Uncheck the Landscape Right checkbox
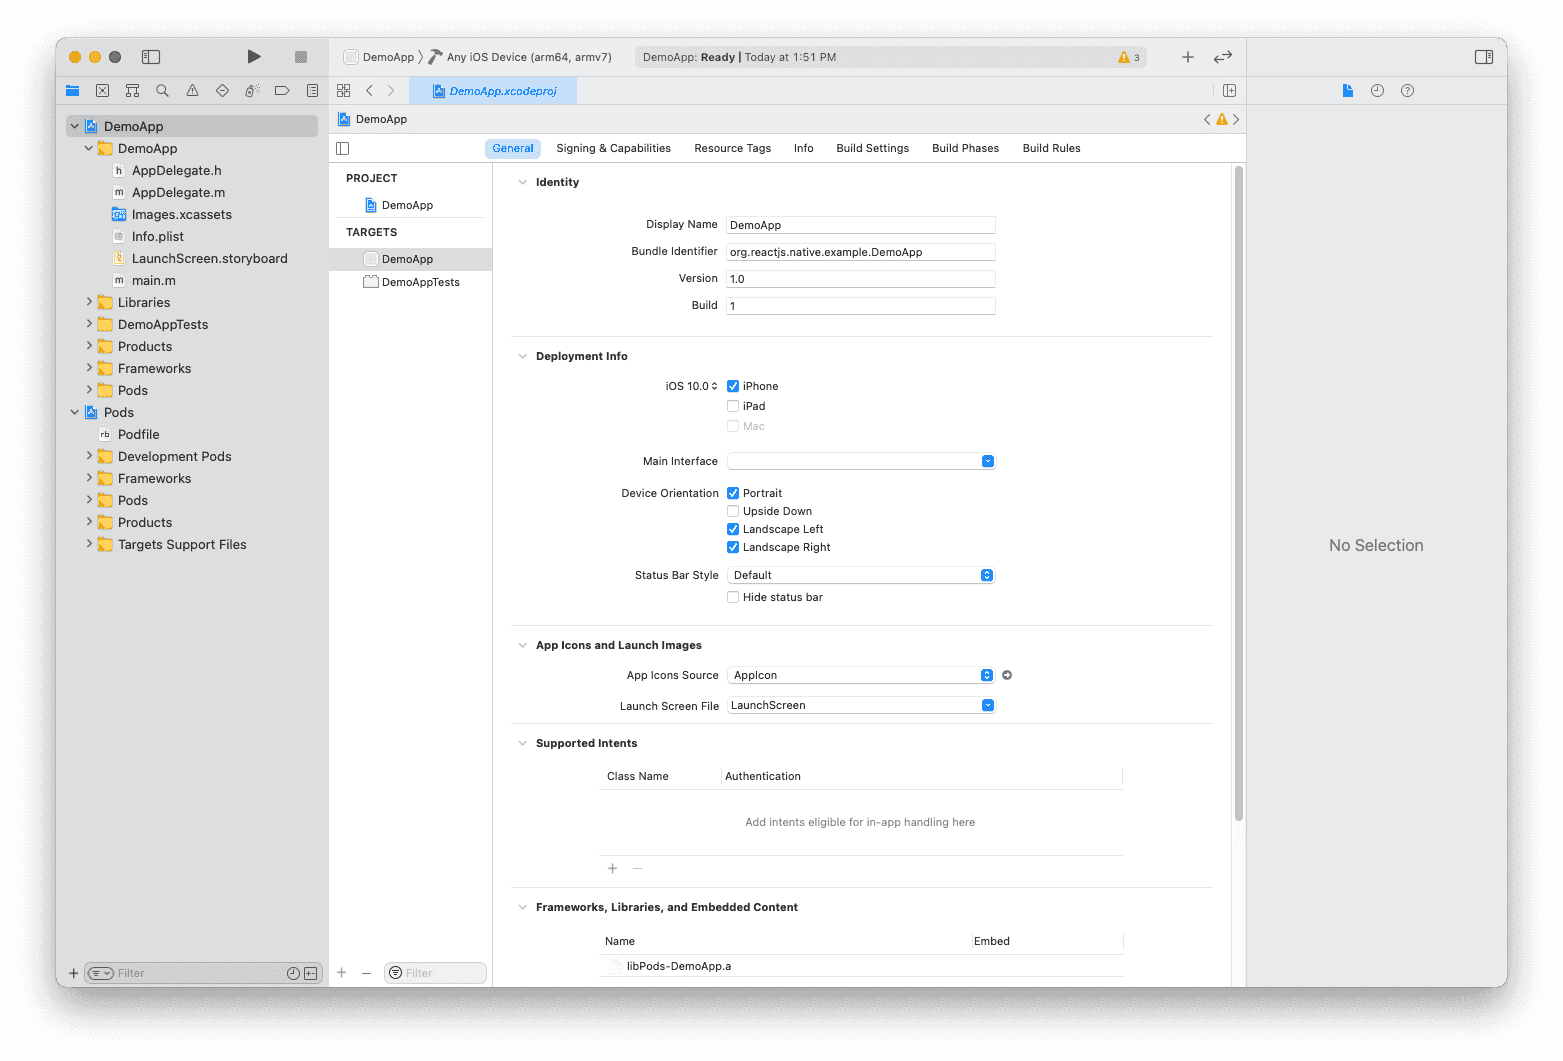 [733, 547]
